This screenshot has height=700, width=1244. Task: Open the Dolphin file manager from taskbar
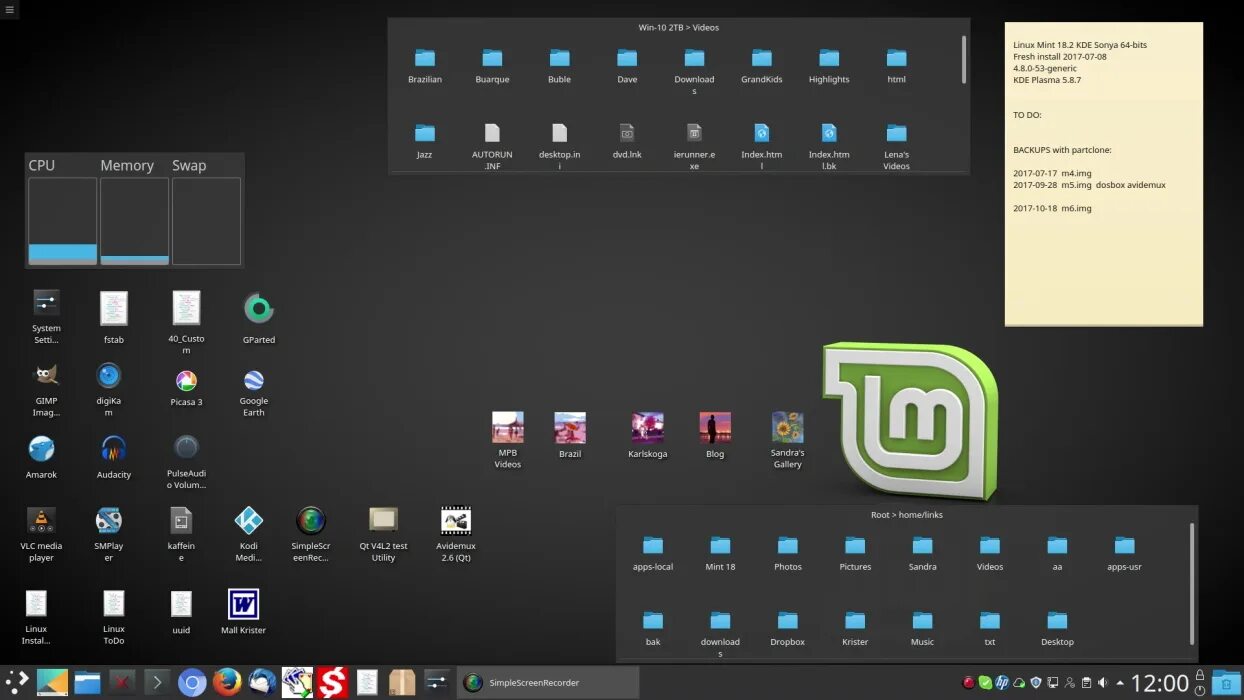tap(87, 683)
